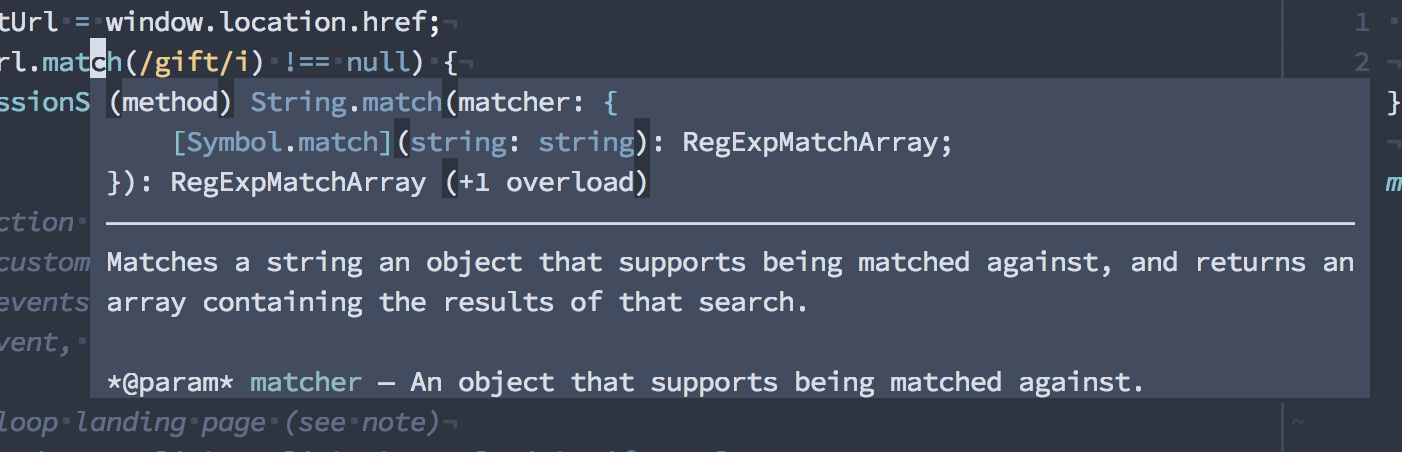The height and width of the screenshot is (452, 1402).
Task: Place cursor on the highlighted match call
Action: point(83,63)
